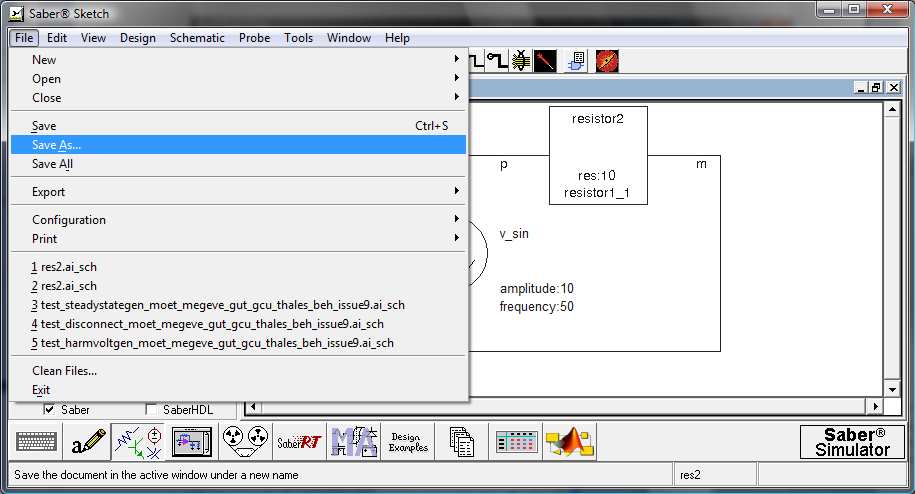
Task: Launch the SaberRT tool icon
Action: point(299,442)
